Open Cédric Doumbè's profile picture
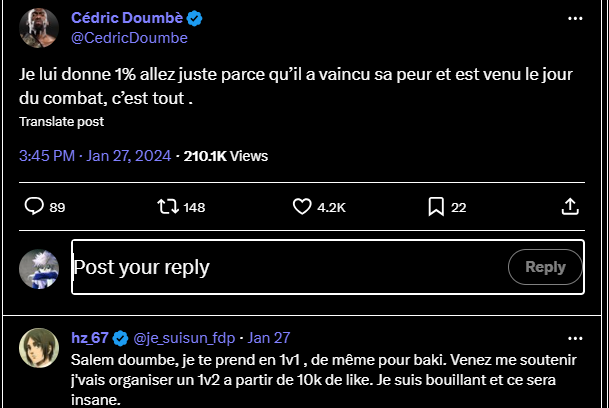 pyautogui.click(x=39, y=29)
